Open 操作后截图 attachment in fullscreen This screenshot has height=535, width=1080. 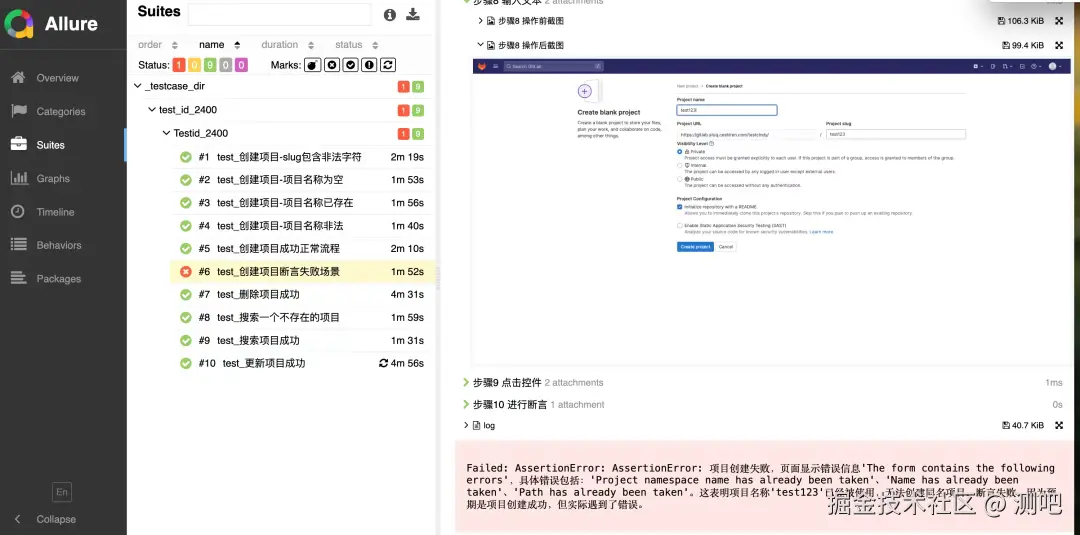pyautogui.click(x=1059, y=45)
